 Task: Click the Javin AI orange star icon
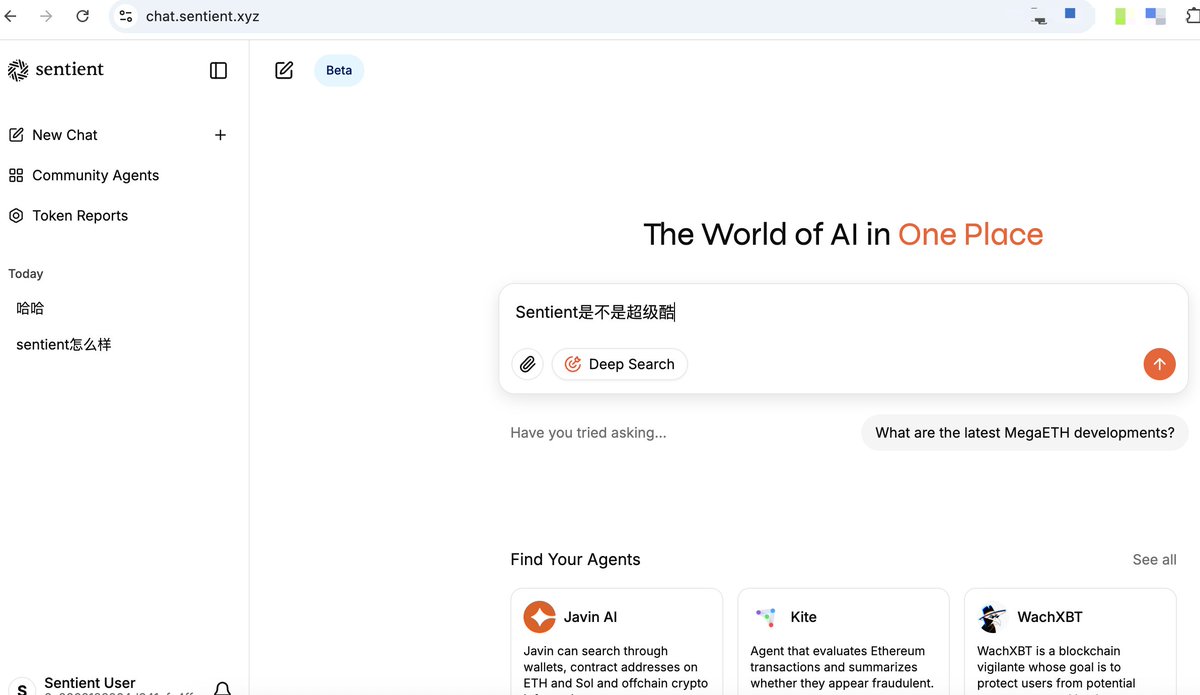click(539, 617)
